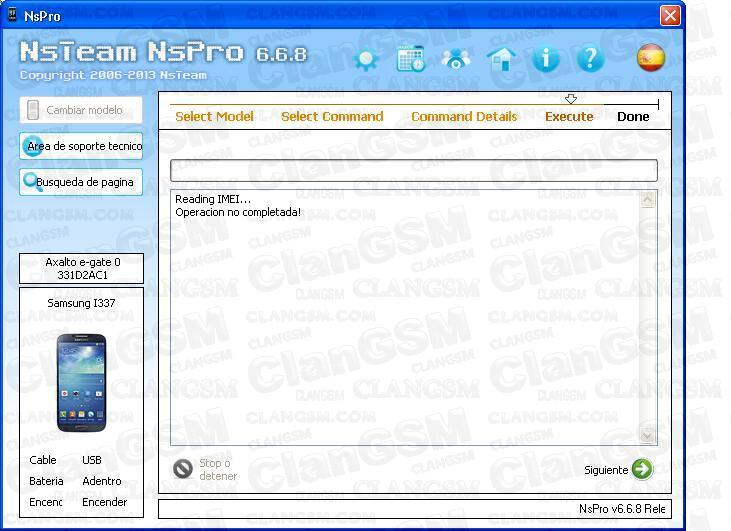Screen dimensions: 731x531
Task: Open Busqueda de pagina
Action: point(81,182)
